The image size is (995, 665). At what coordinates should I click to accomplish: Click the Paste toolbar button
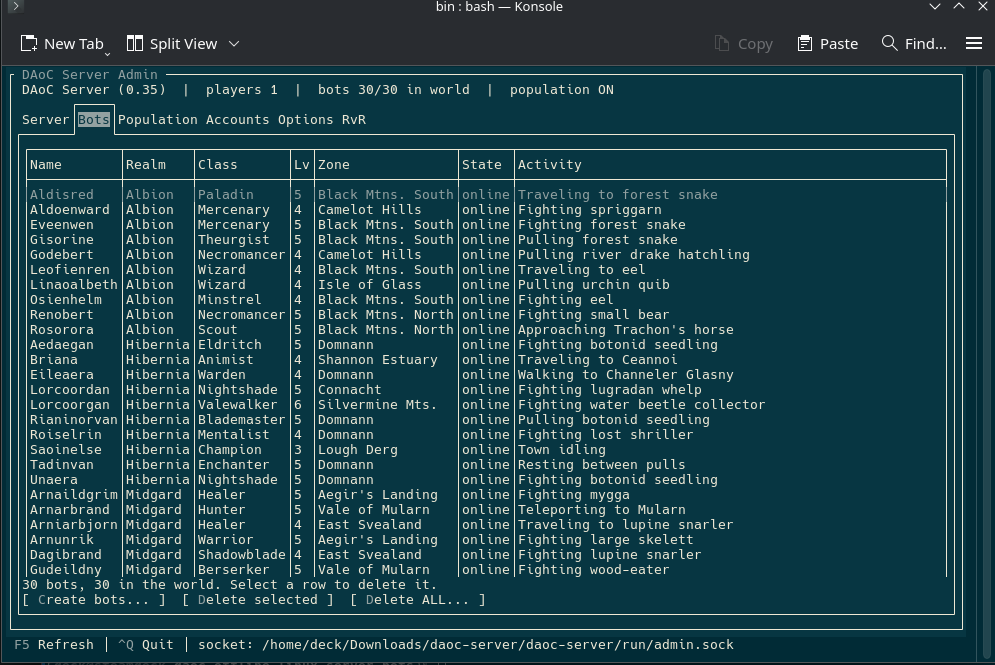(827, 44)
